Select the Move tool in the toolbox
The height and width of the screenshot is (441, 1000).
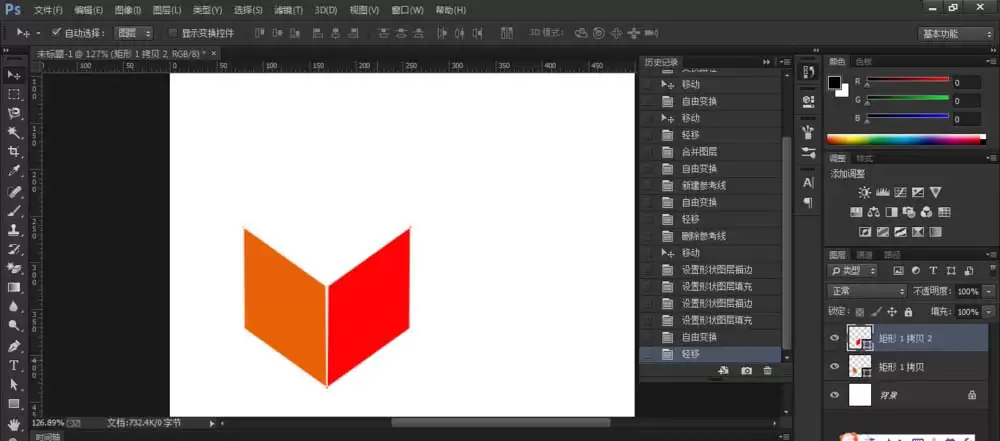click(13, 75)
